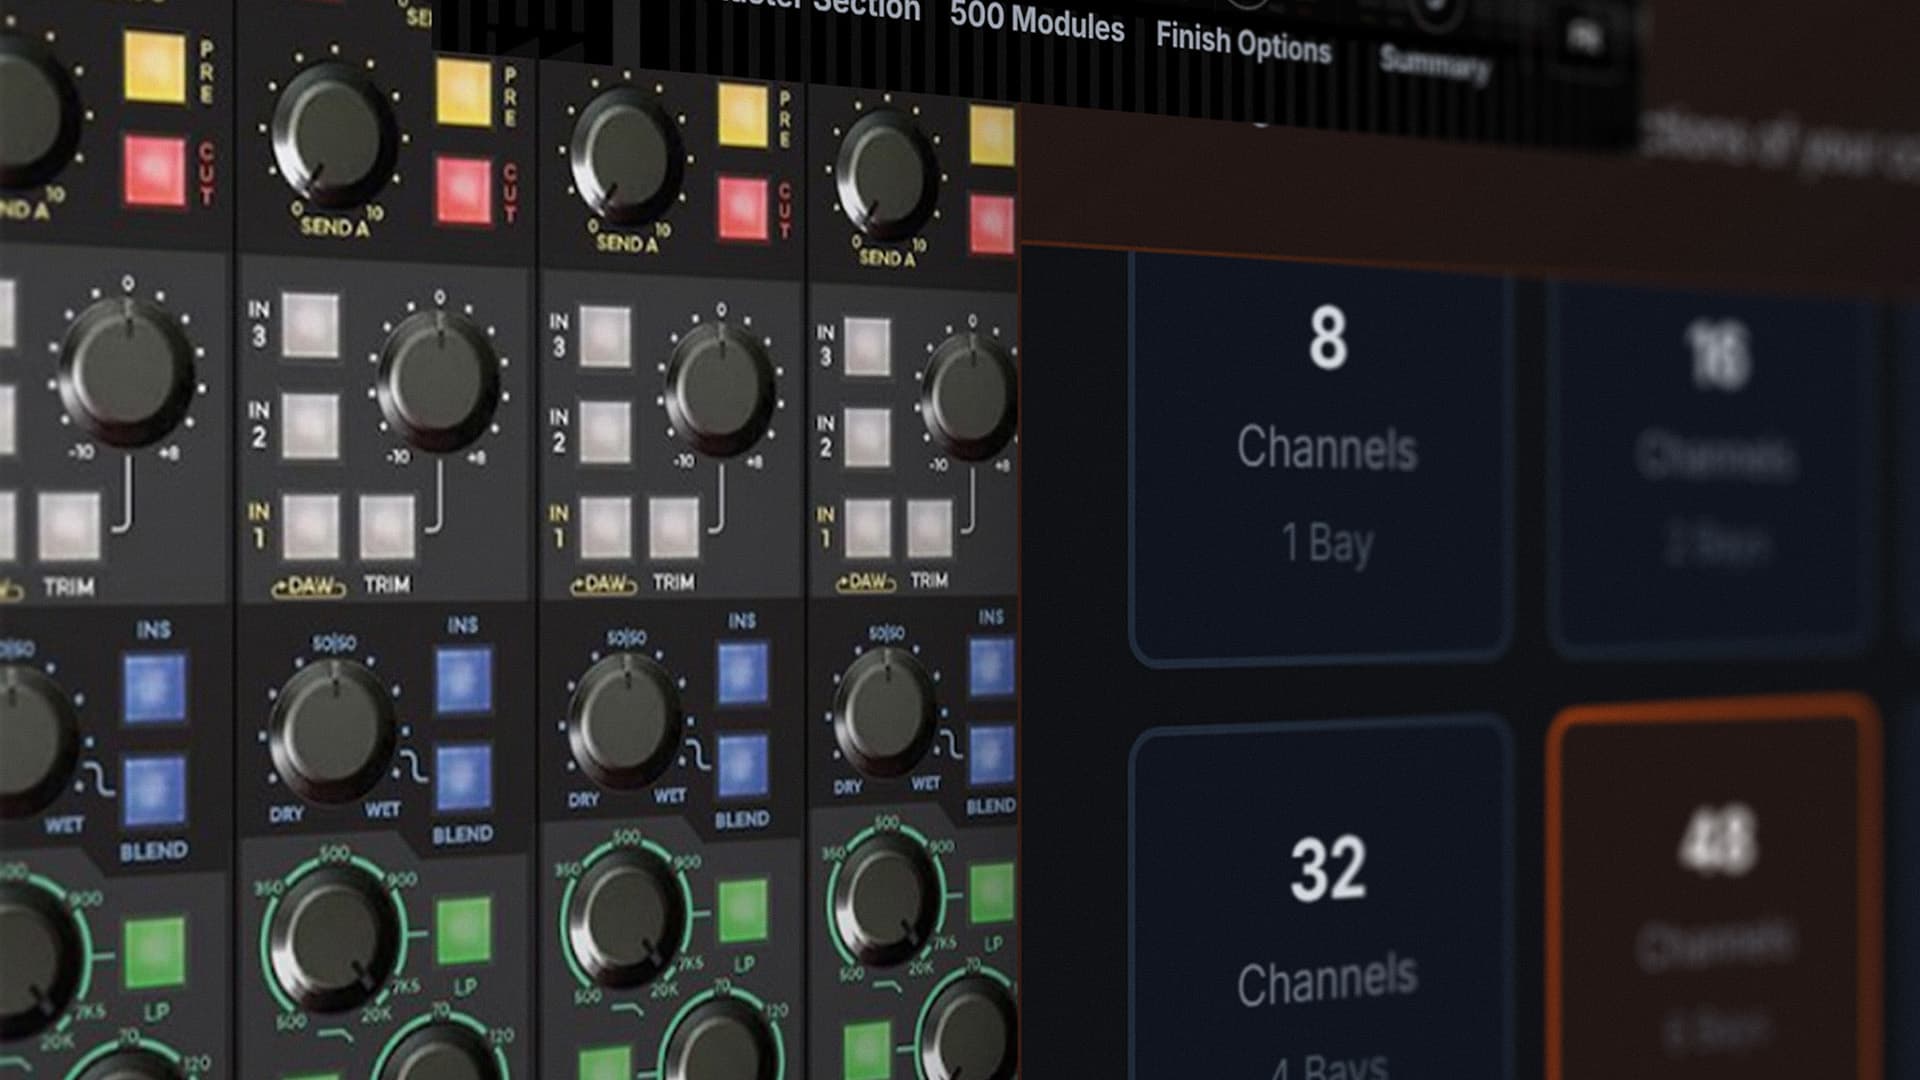Toggle BLEND on the leftmost channel strip
This screenshot has width=1920, height=1080.
[x=154, y=791]
